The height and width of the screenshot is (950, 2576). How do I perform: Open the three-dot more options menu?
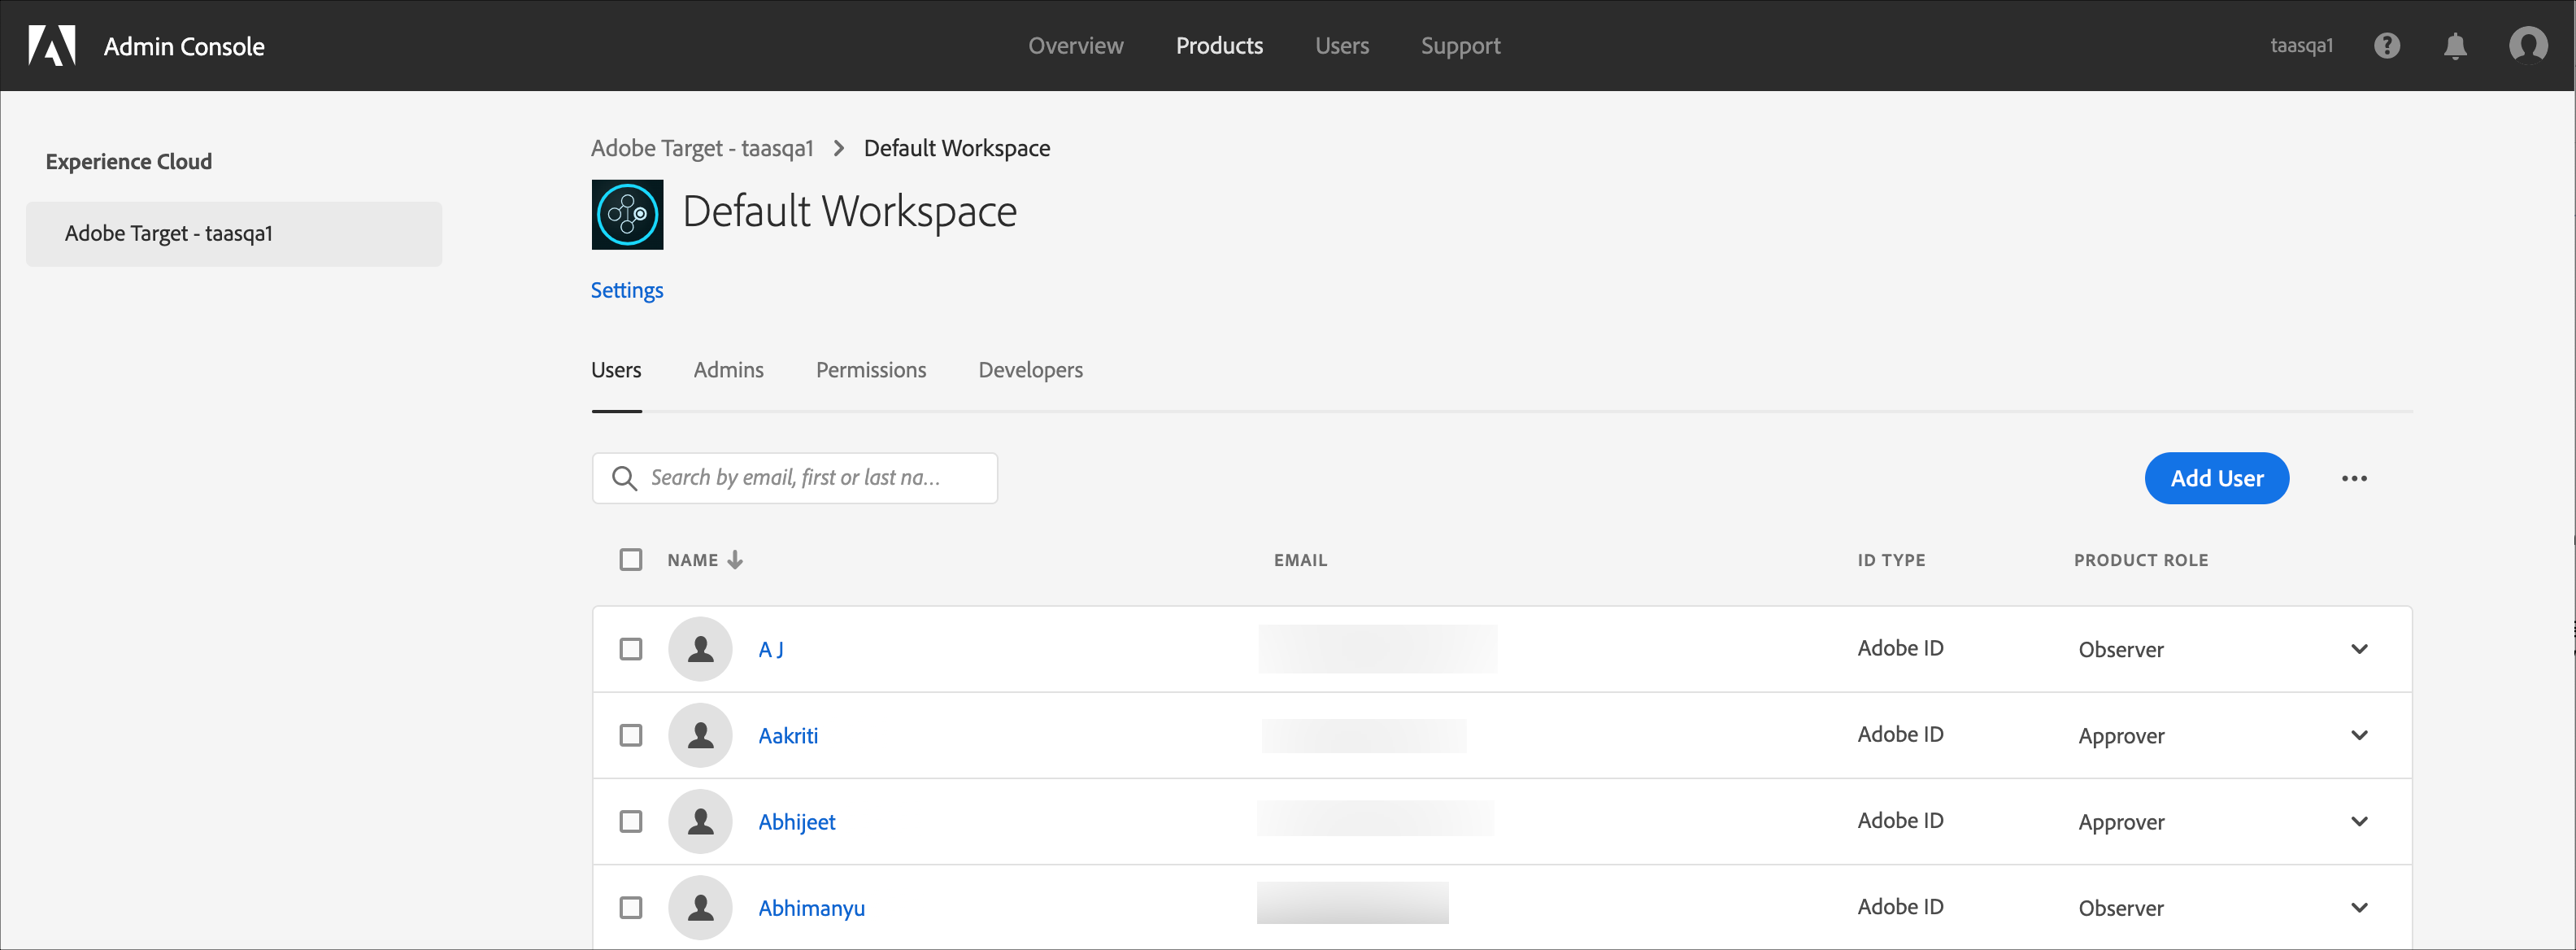point(2353,478)
